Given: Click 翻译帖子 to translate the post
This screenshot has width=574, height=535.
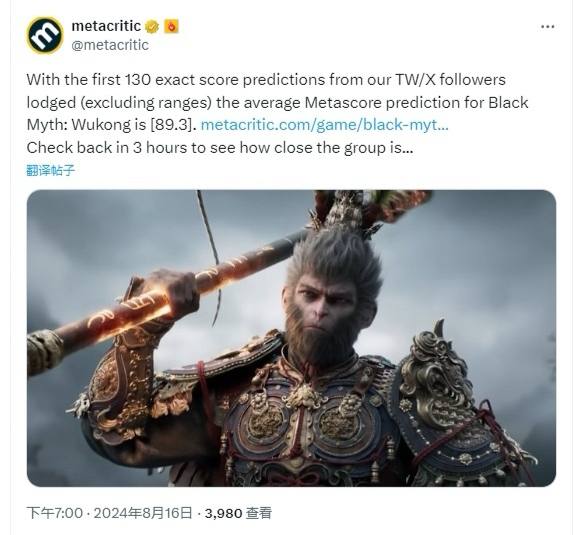Looking at the screenshot, I should pos(51,170).
